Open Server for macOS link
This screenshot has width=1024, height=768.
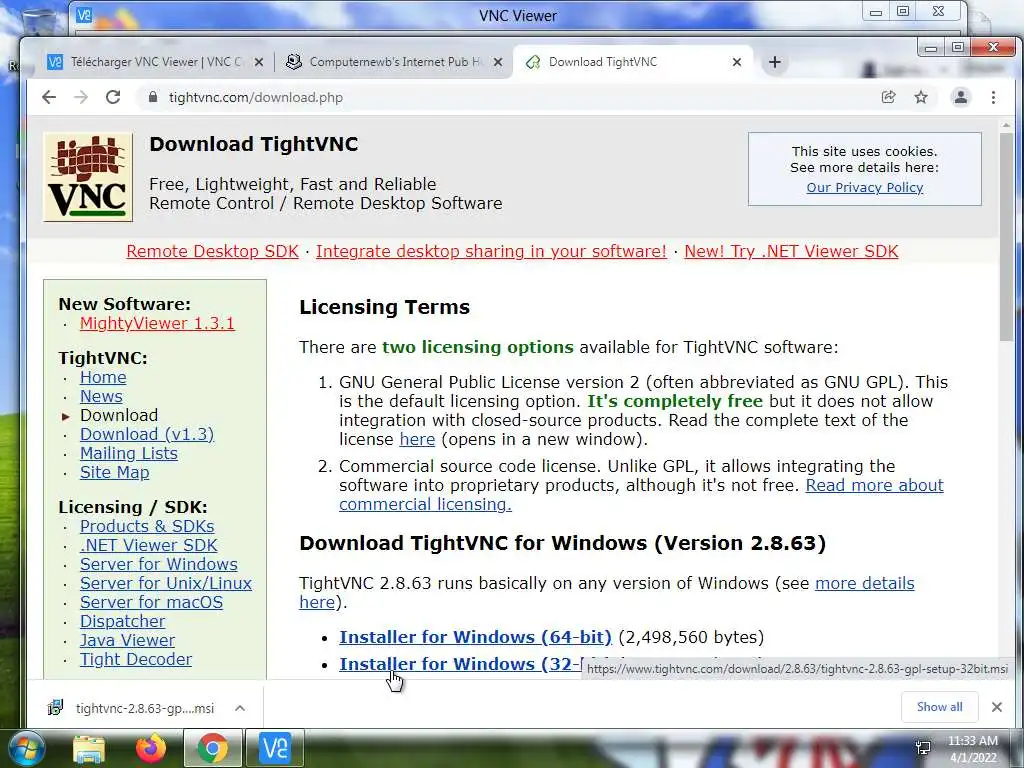coord(152,602)
